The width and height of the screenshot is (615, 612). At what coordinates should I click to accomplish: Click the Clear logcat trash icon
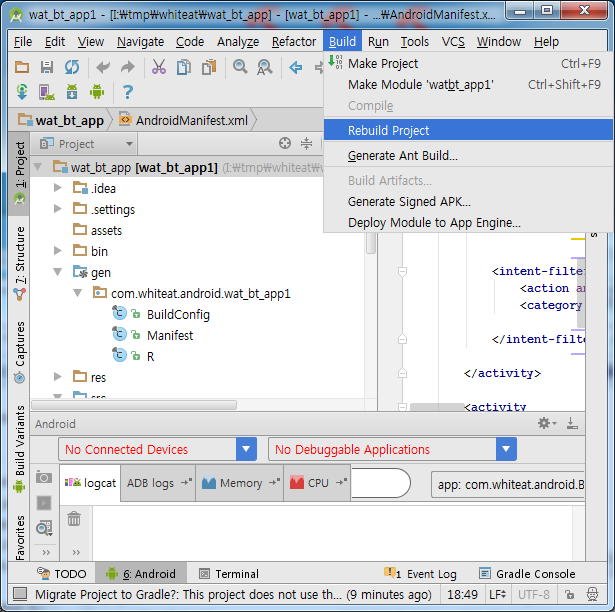click(74, 519)
